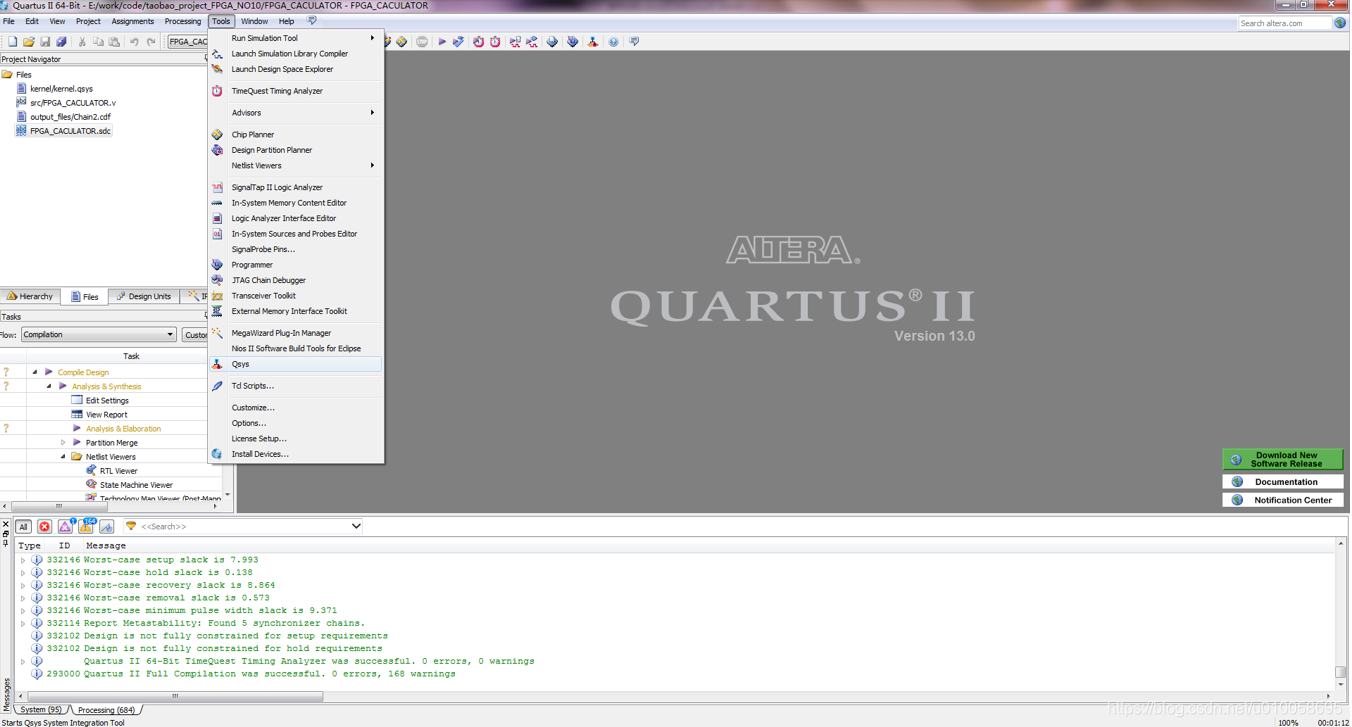Toggle the All messages filter

[23, 527]
